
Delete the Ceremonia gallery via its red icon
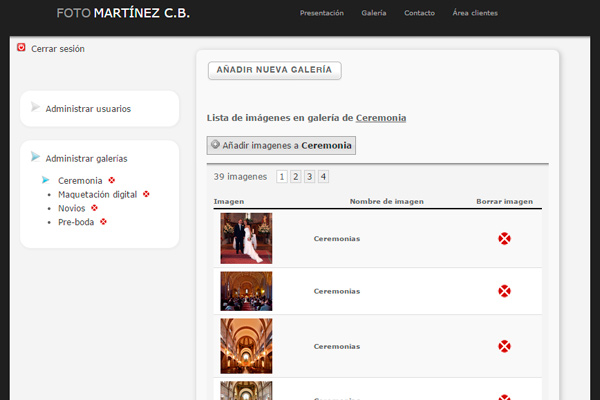[111, 180]
